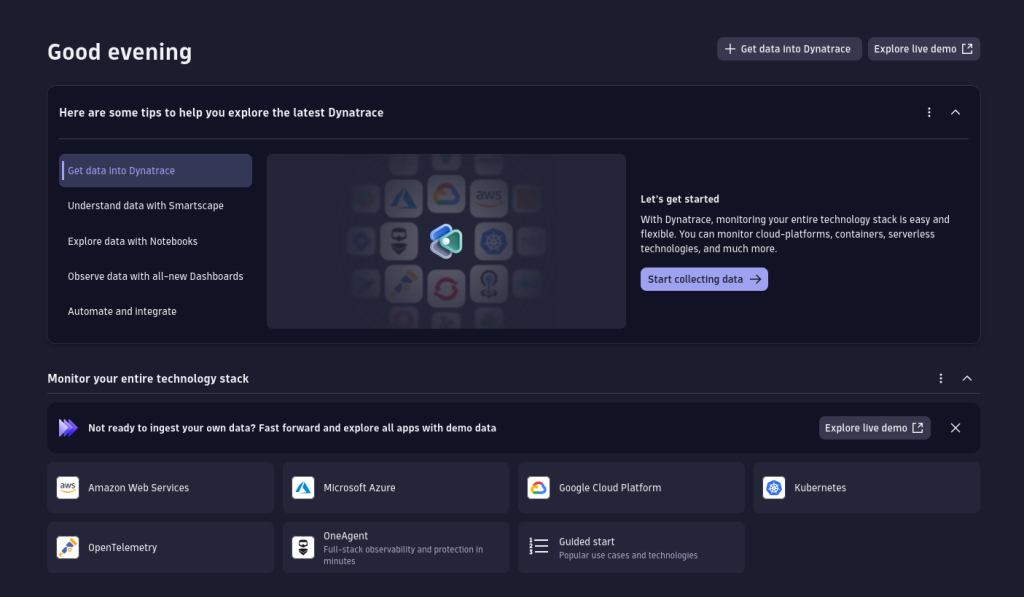Screen dimensions: 1024x597
Task: Open the OneAgent card title
Action: [345, 536]
